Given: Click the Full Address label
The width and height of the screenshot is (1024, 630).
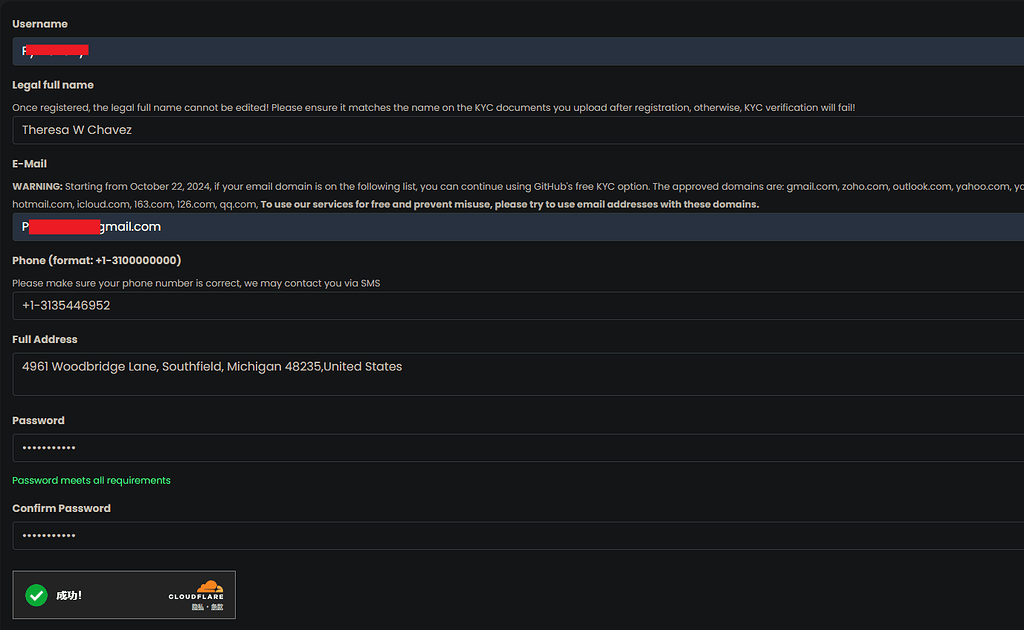Looking at the screenshot, I should [x=44, y=339].
